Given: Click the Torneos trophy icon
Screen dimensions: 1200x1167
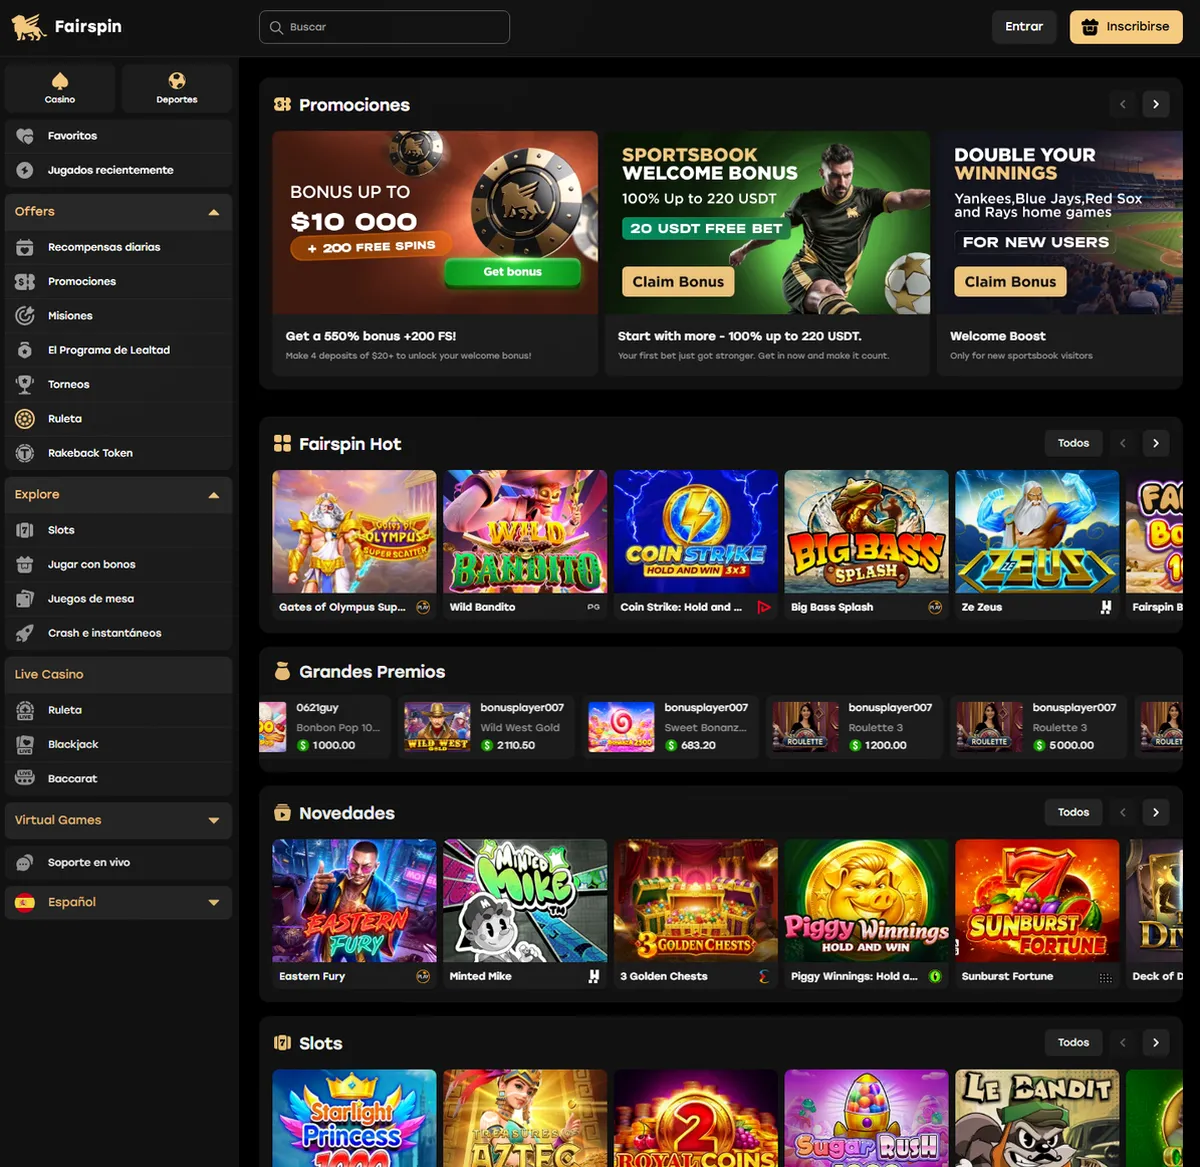Looking at the screenshot, I should point(25,384).
